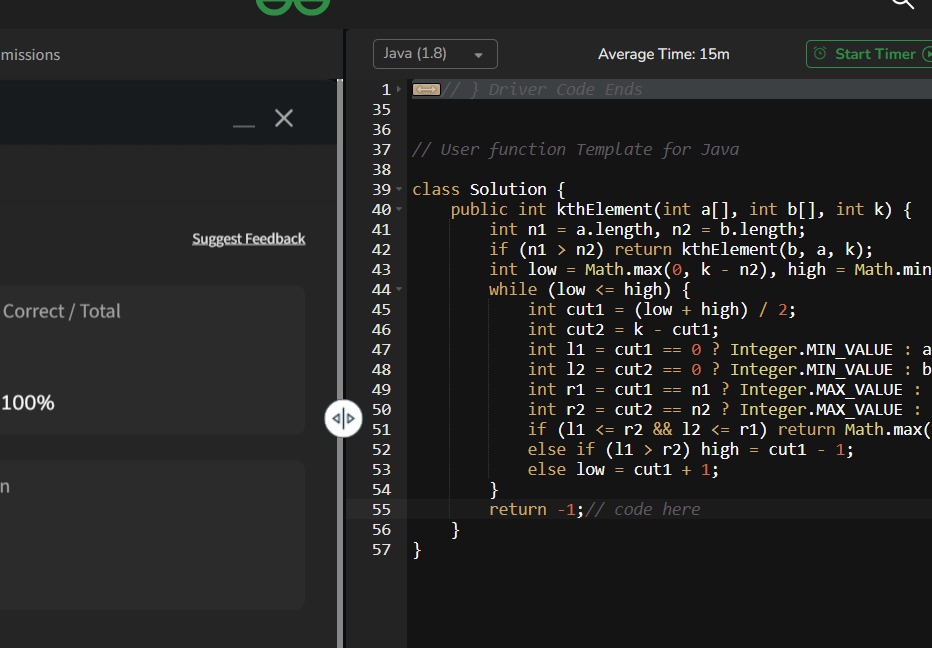The image size is (932, 648).
Task: Click the 'else if (l1 > r2)' line
Action: click(x=691, y=449)
